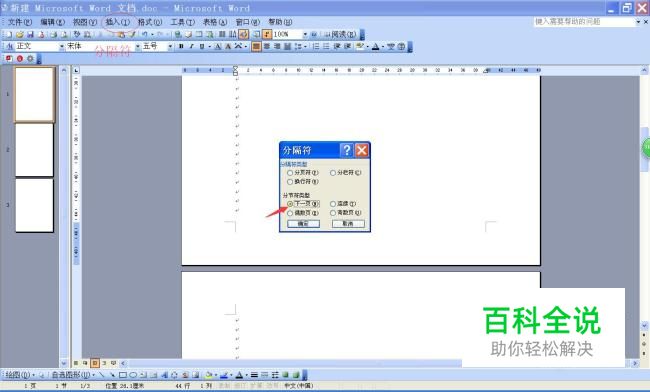Screen dimensions: 650x392
Task: Click the Numbered list icon
Action: [x=316, y=46]
